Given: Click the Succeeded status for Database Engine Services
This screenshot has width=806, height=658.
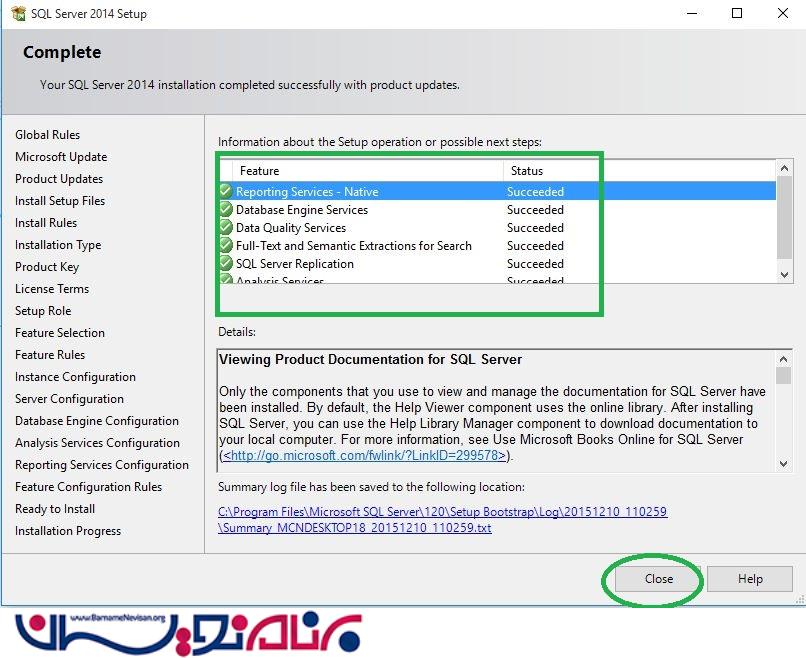Looking at the screenshot, I should [535, 210].
